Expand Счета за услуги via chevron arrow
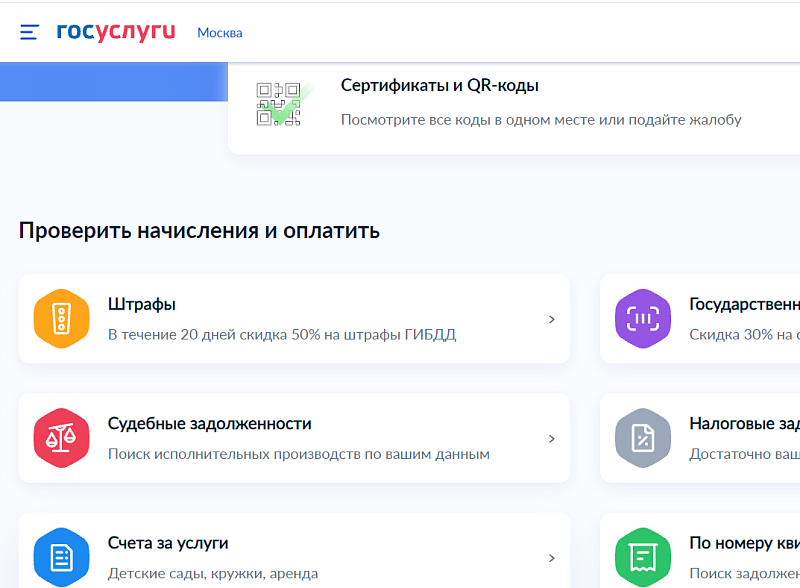Viewport: 800px width, 588px height. (551, 558)
